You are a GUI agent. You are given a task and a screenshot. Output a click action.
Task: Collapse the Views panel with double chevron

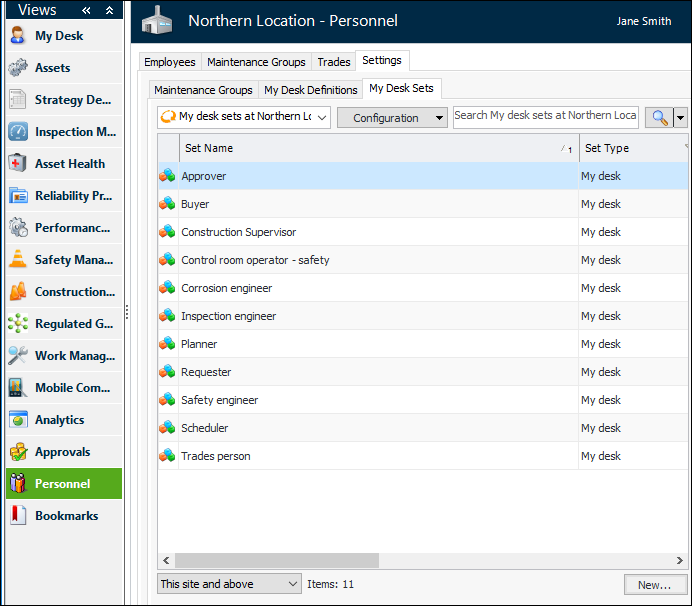[x=87, y=10]
